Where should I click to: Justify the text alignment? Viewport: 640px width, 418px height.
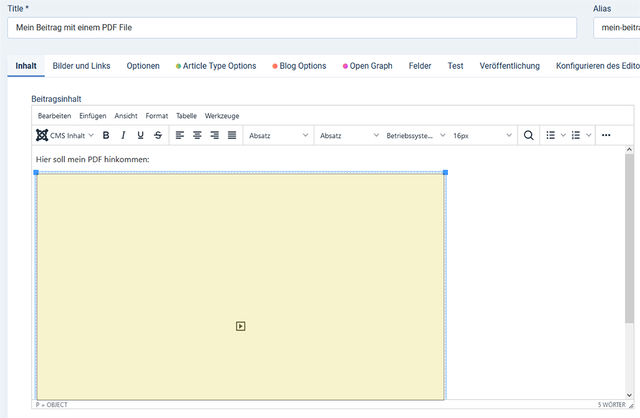point(232,135)
